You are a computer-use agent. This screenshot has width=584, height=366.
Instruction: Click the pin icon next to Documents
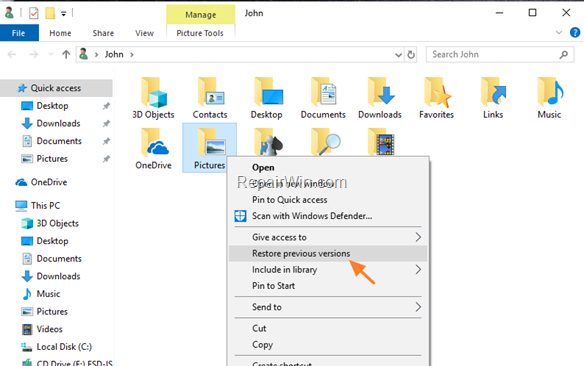pos(107,141)
